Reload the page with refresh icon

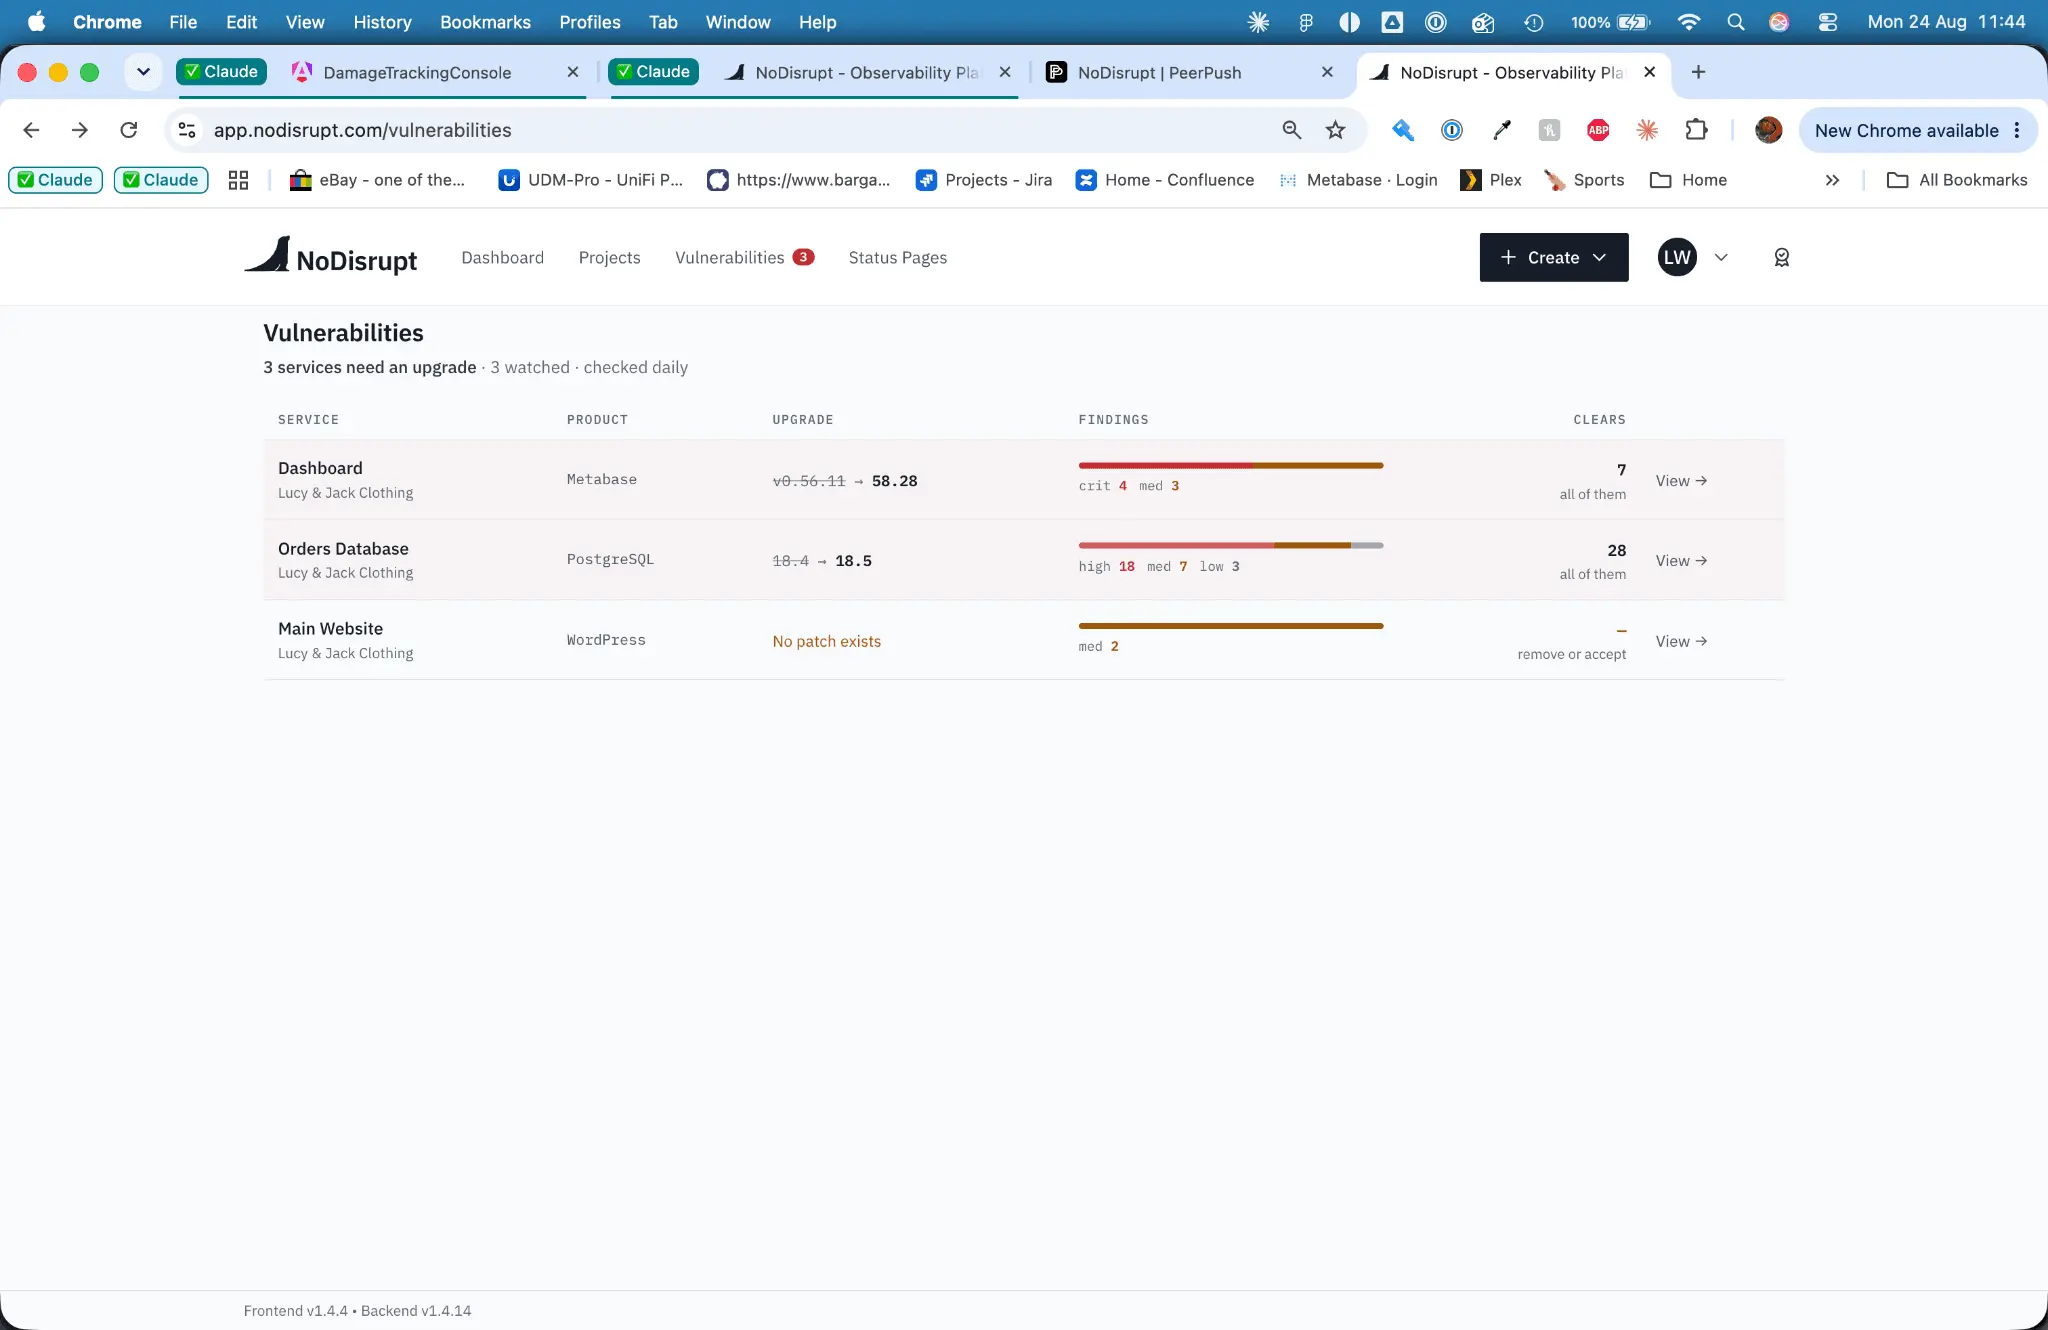tap(129, 130)
